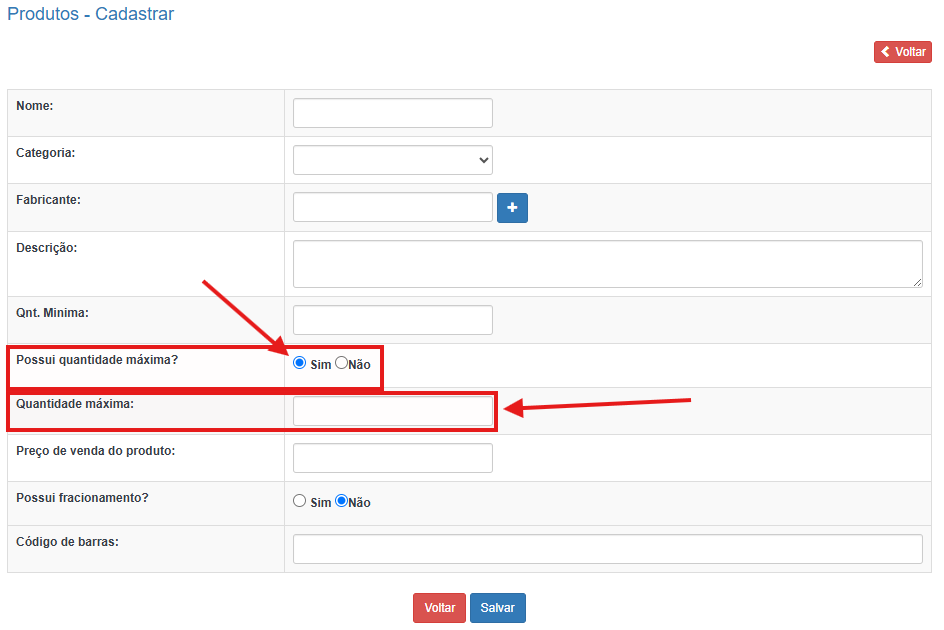The image size is (944, 630).
Task: Choose Não for Possui fracionamento
Action: [x=341, y=501]
